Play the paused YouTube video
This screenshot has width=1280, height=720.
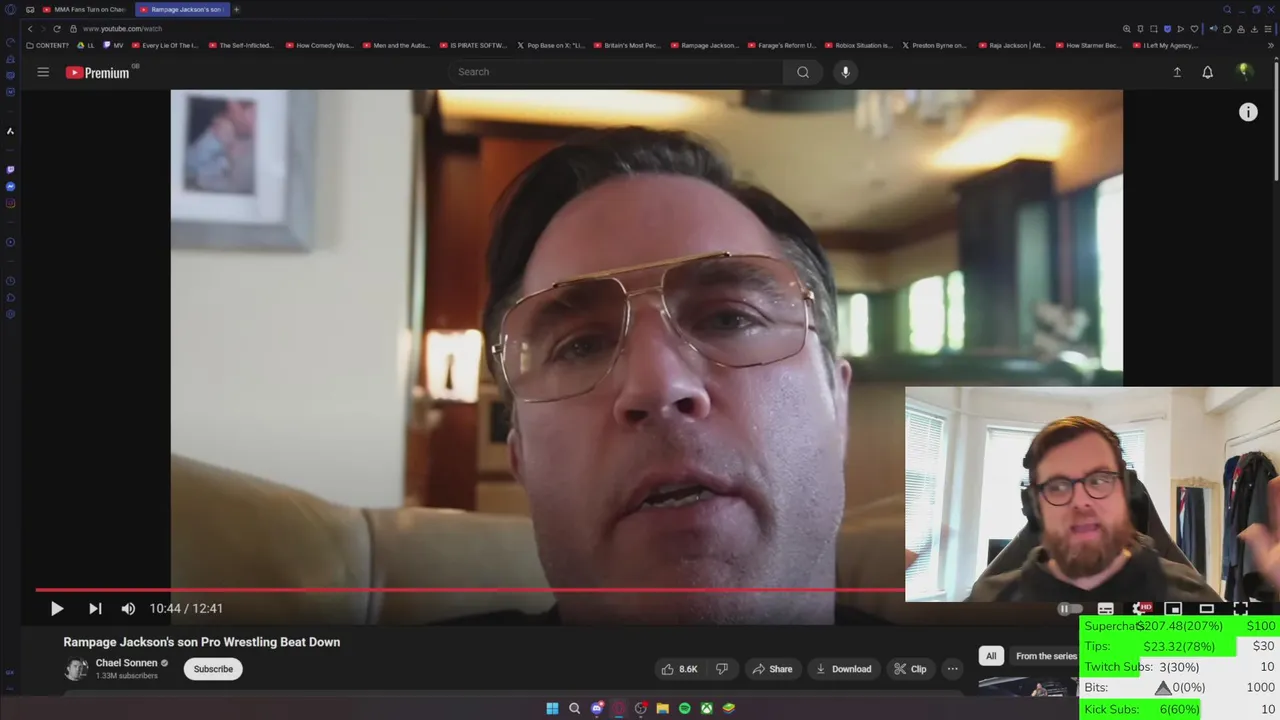point(57,608)
